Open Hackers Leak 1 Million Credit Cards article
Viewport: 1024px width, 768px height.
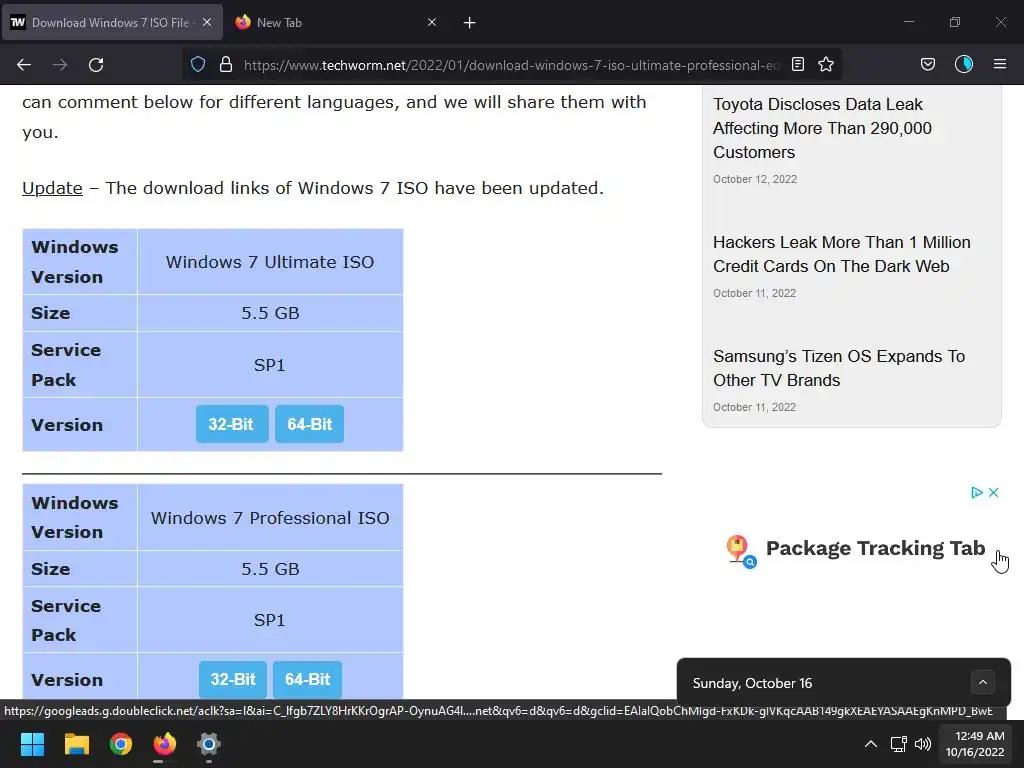click(x=842, y=254)
